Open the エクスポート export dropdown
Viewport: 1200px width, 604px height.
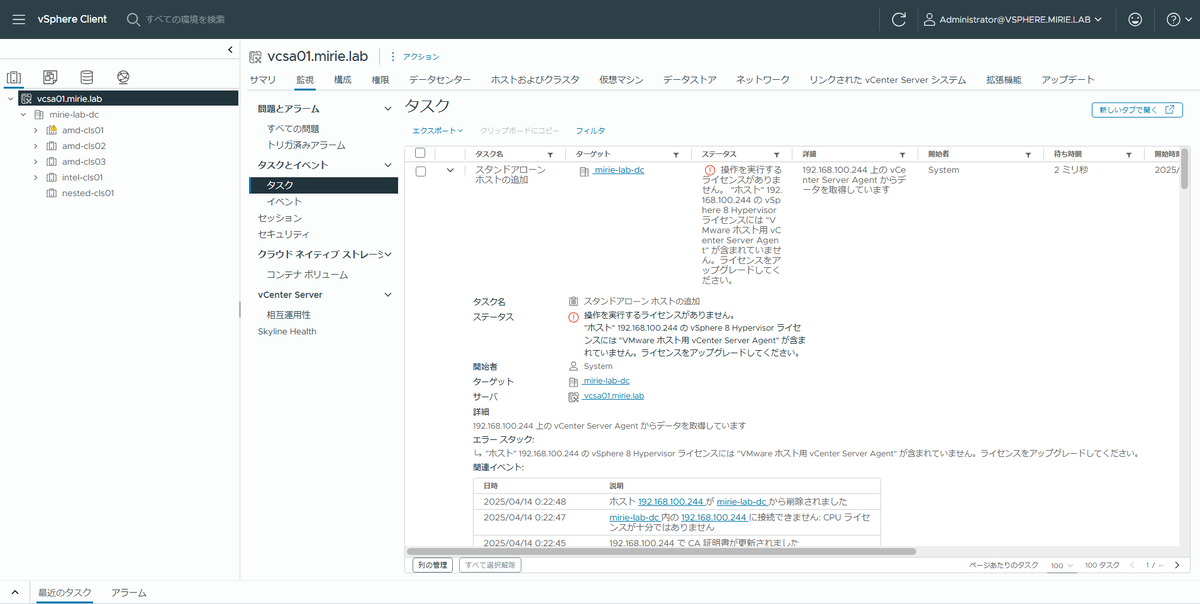coord(438,131)
